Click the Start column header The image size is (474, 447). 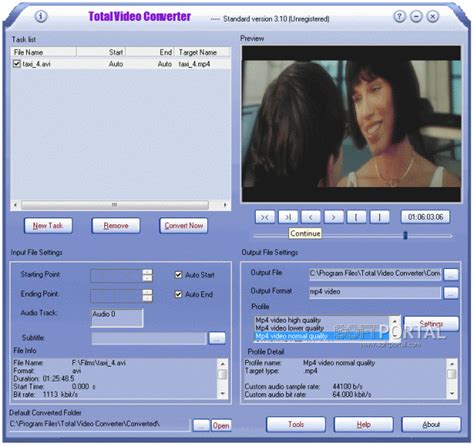(x=101, y=52)
